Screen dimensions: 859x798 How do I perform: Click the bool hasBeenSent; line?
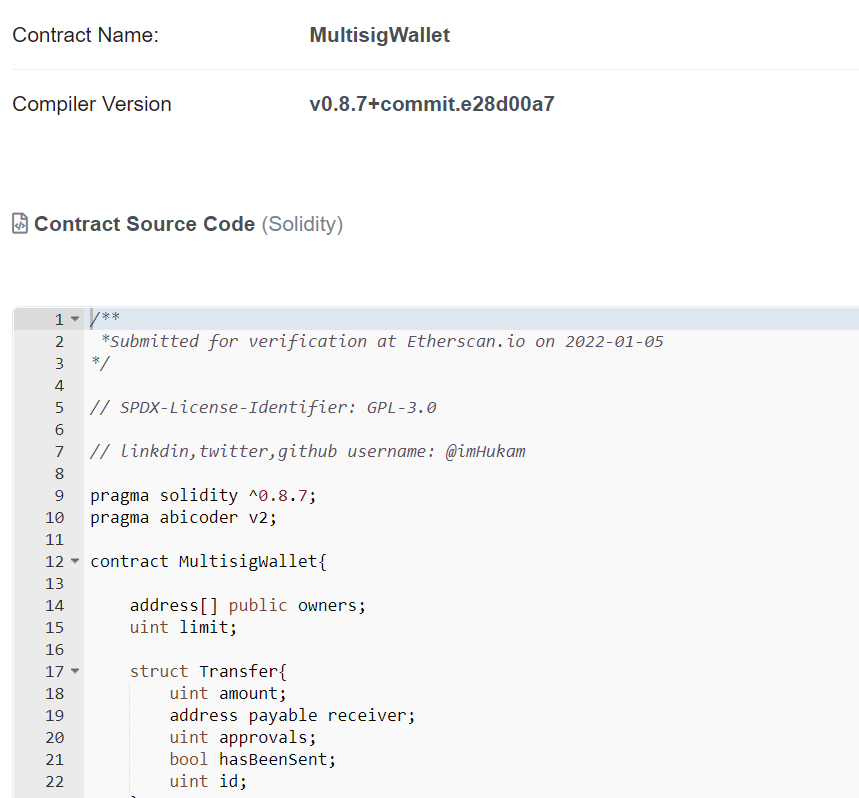[x=253, y=759]
